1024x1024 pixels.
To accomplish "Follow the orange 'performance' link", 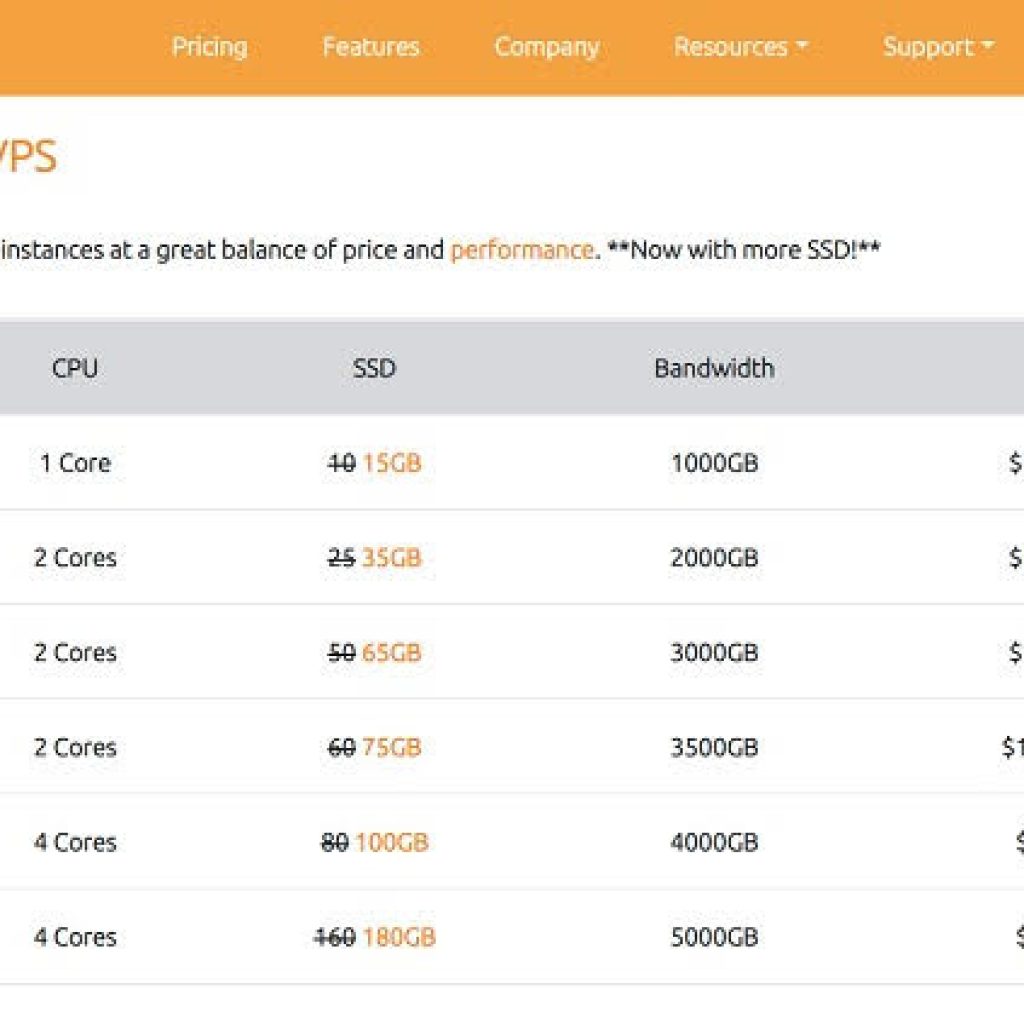I will click(522, 250).
